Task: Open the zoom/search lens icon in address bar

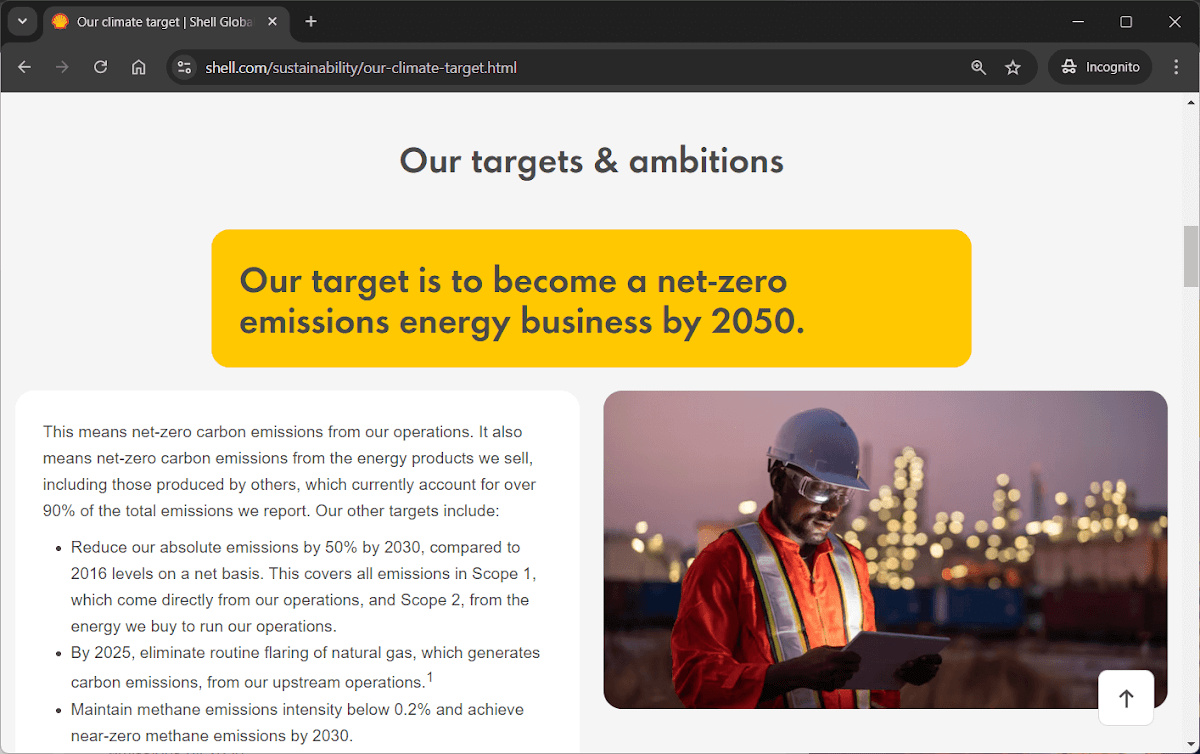Action: coord(977,67)
